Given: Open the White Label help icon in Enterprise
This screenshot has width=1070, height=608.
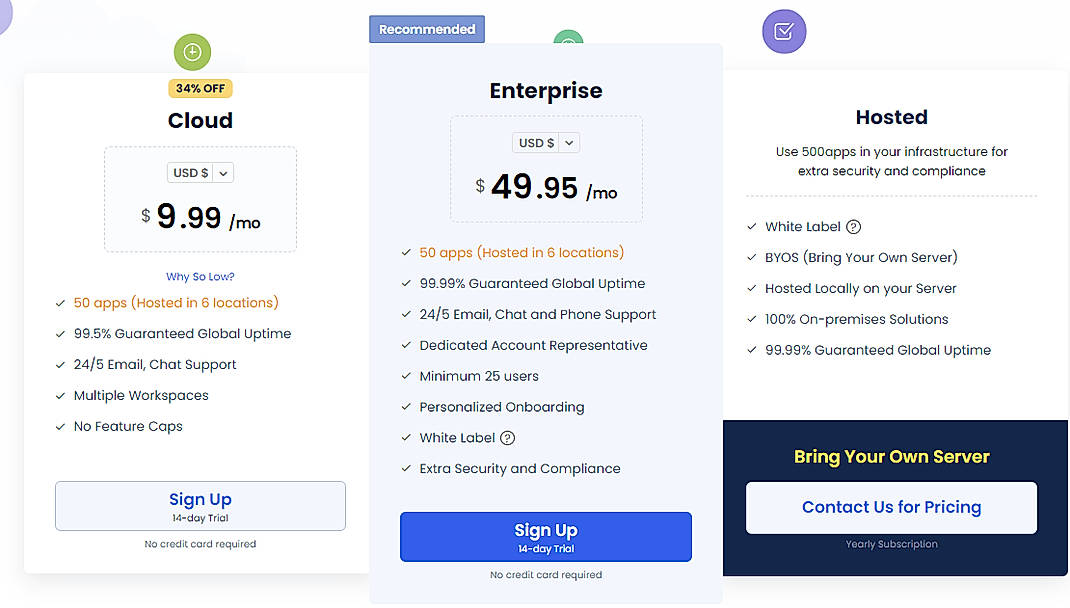Looking at the screenshot, I should [x=507, y=438].
